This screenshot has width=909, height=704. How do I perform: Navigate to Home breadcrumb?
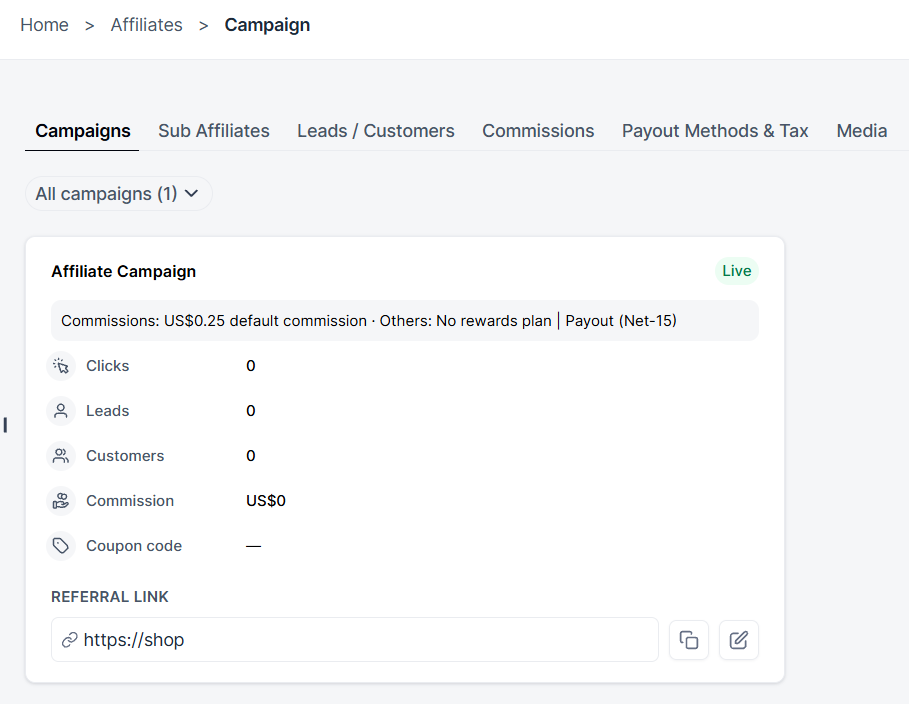[45, 25]
